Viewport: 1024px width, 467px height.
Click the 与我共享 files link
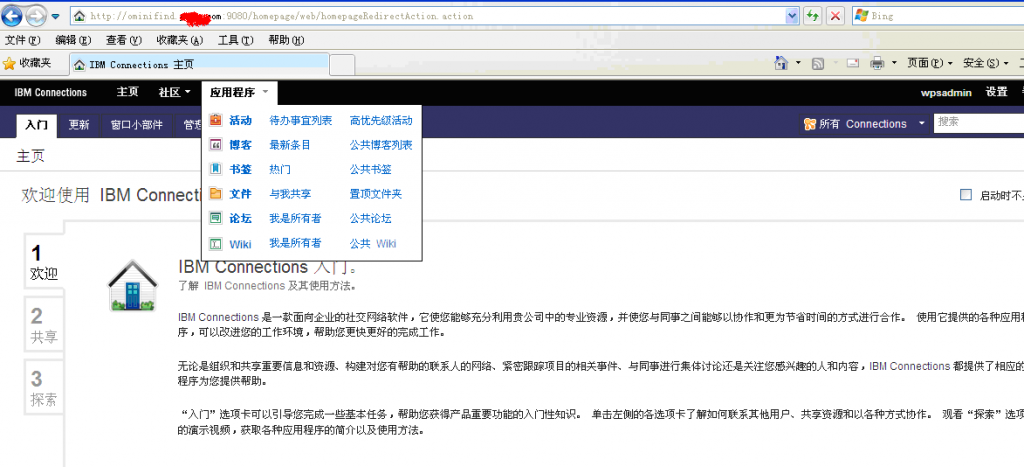pos(290,194)
